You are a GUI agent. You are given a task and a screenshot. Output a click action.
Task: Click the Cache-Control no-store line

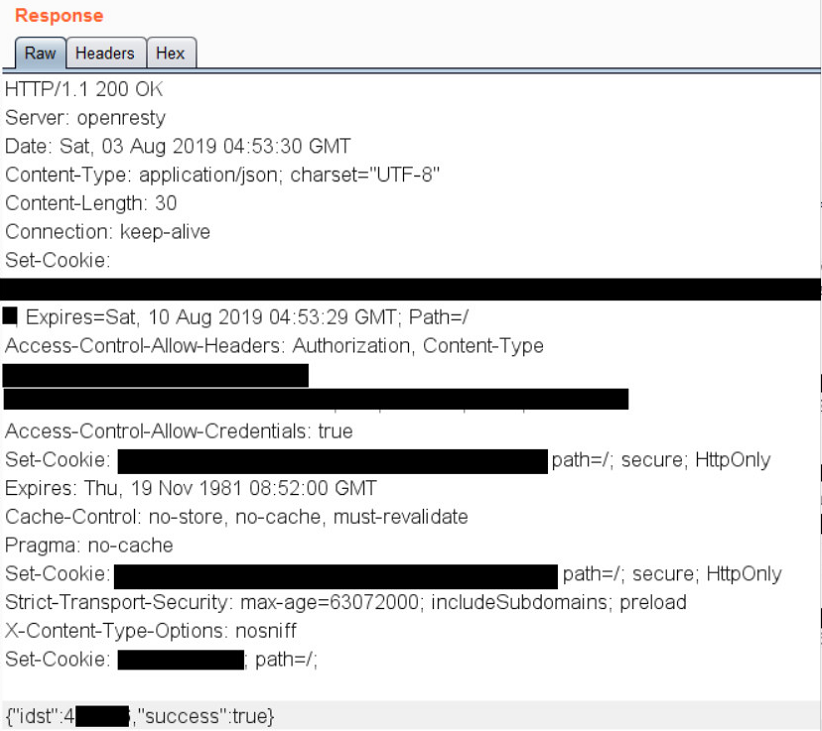point(236,517)
